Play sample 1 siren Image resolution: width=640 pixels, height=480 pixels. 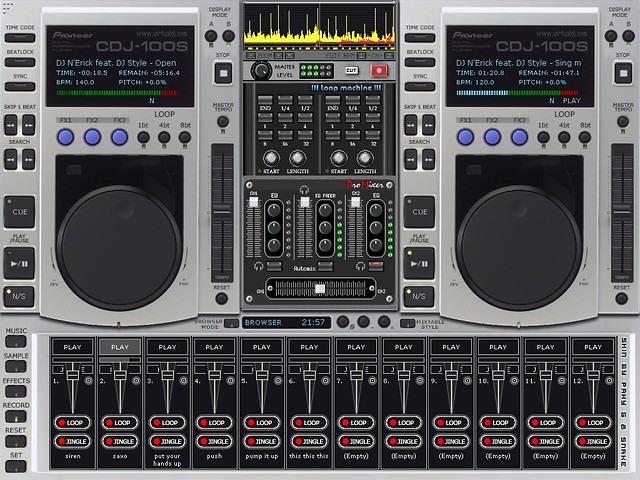[72, 347]
